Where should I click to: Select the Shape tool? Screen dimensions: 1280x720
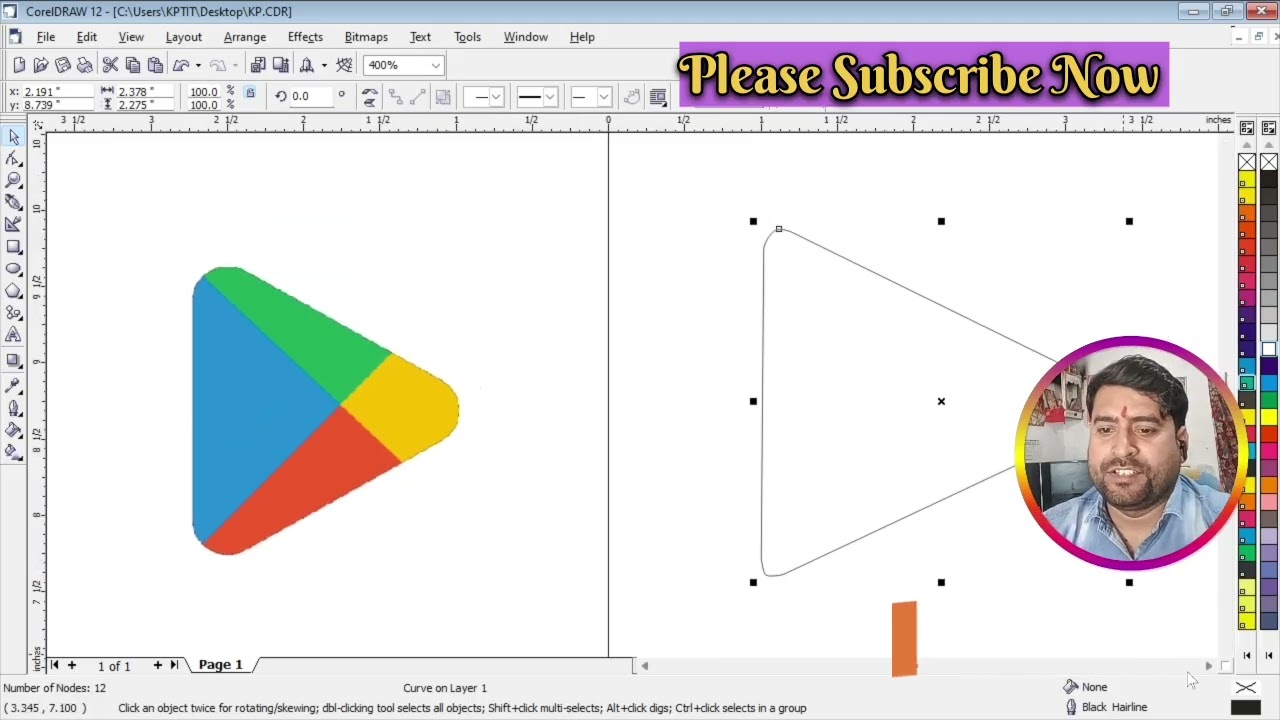click(x=13, y=159)
